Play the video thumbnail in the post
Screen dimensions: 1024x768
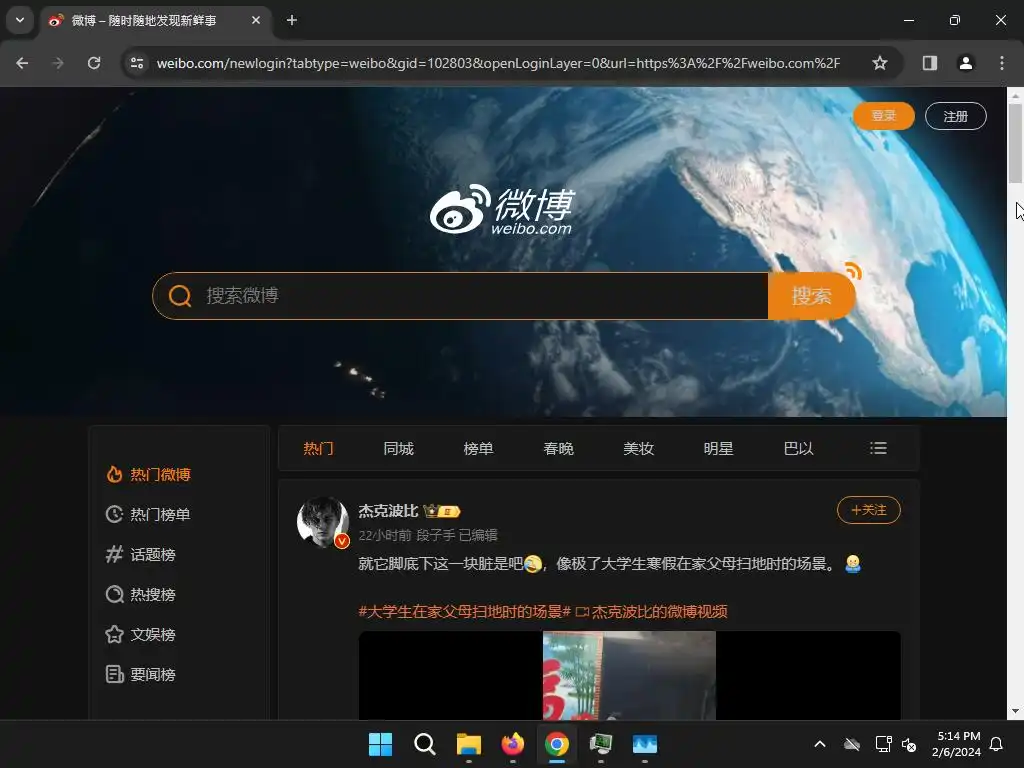point(630,675)
